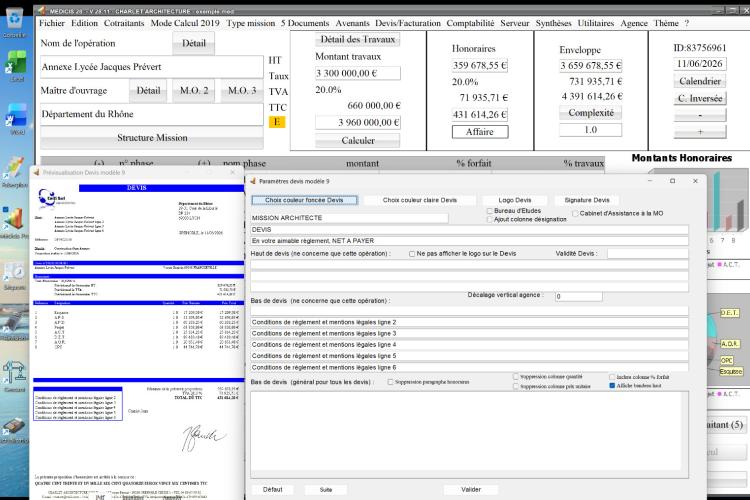Click Détail next to Maître d'ouvrage
Screen dimensions: 750x500
[x=148, y=90]
